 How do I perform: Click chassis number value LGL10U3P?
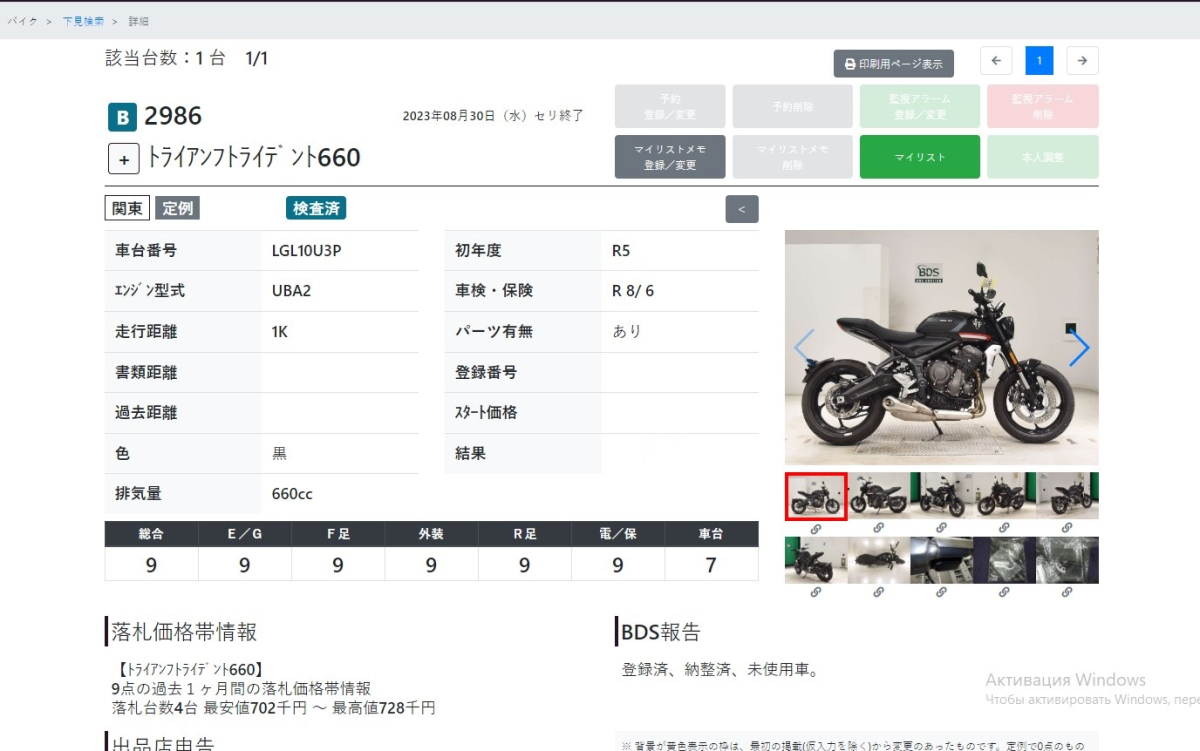pos(306,250)
